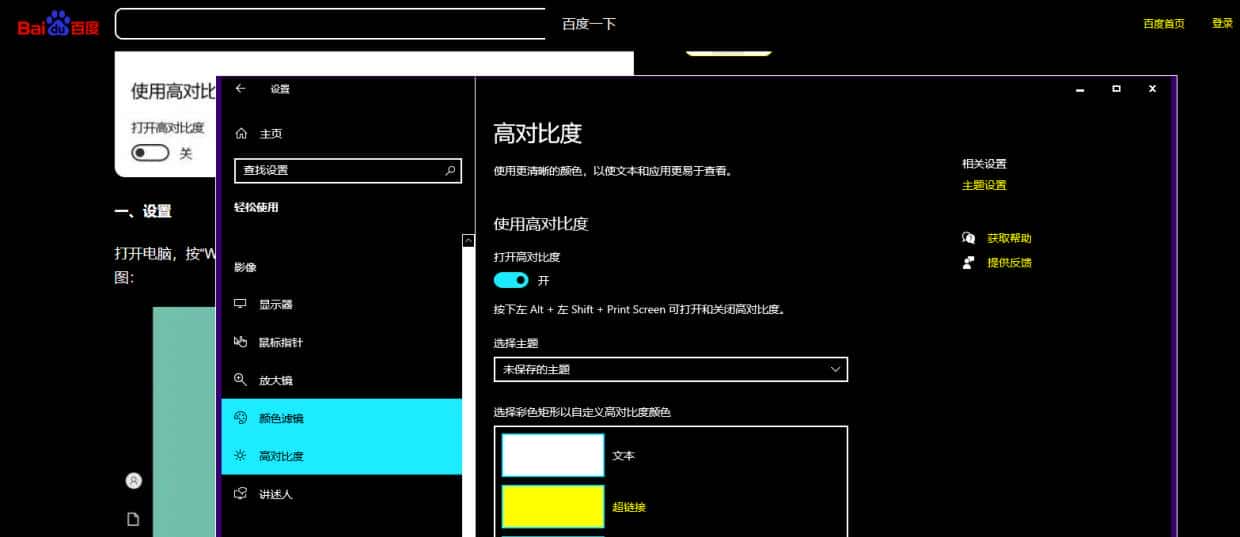The width and height of the screenshot is (1240, 537).
Task: Select the 高对比度 sun icon
Action: [x=240, y=456]
